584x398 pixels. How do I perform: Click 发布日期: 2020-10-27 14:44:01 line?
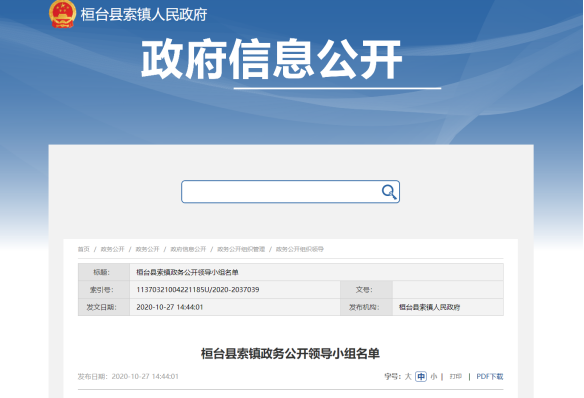click(128, 376)
